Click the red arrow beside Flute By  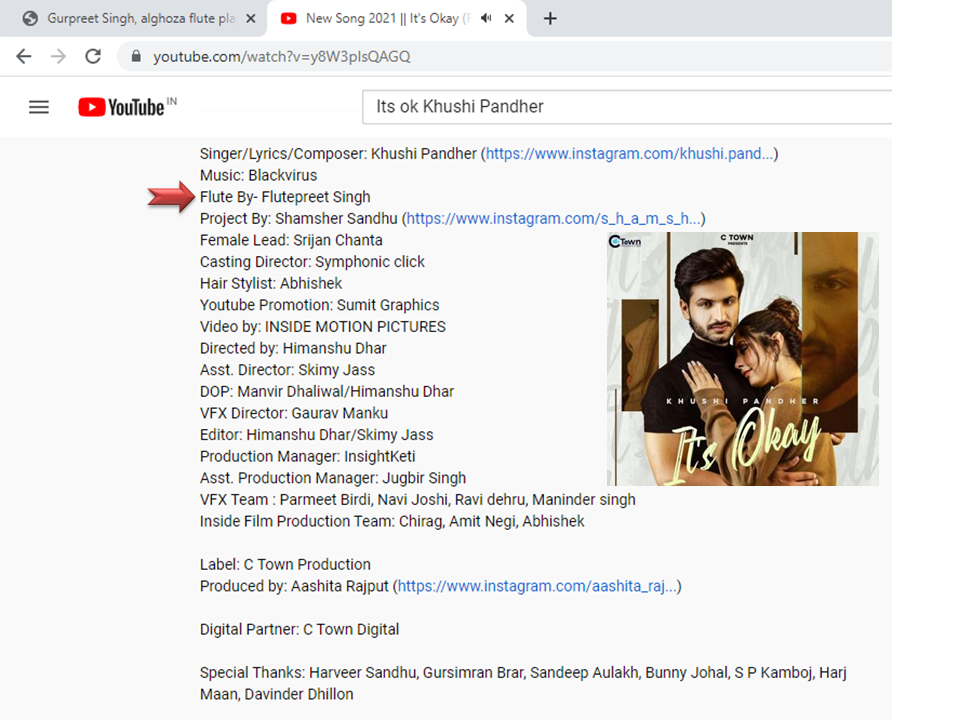[170, 198]
